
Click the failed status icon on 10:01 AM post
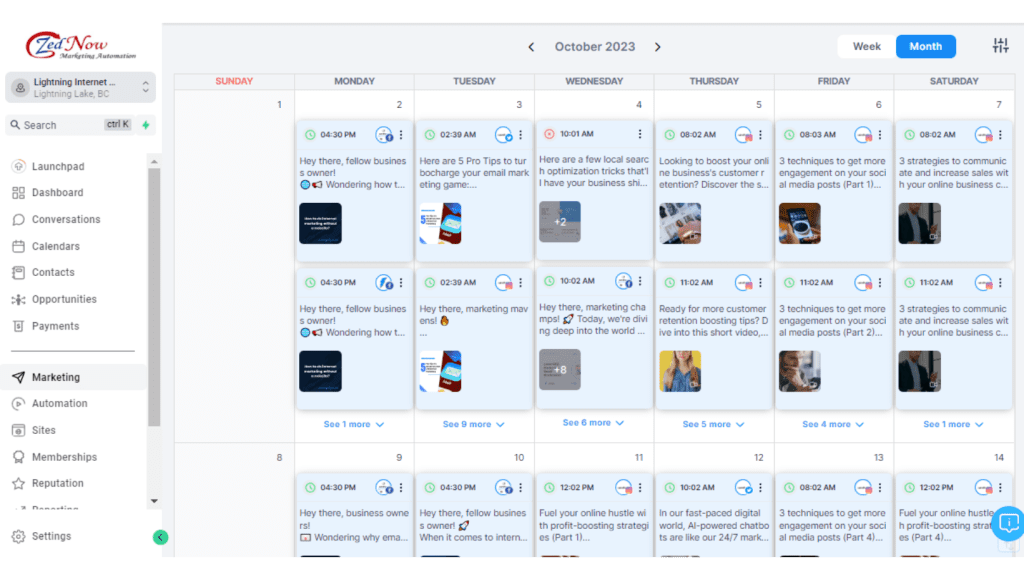(x=548, y=134)
